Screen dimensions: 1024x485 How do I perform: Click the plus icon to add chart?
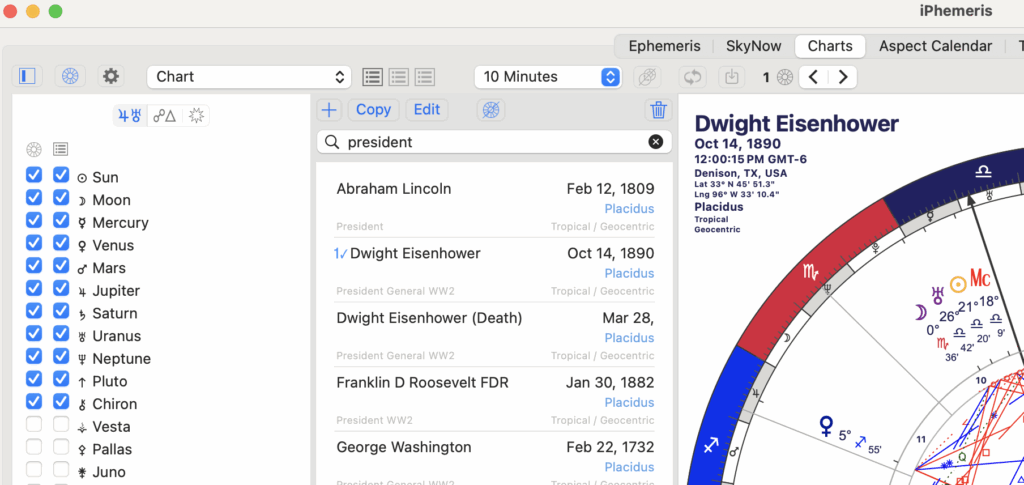pos(329,110)
